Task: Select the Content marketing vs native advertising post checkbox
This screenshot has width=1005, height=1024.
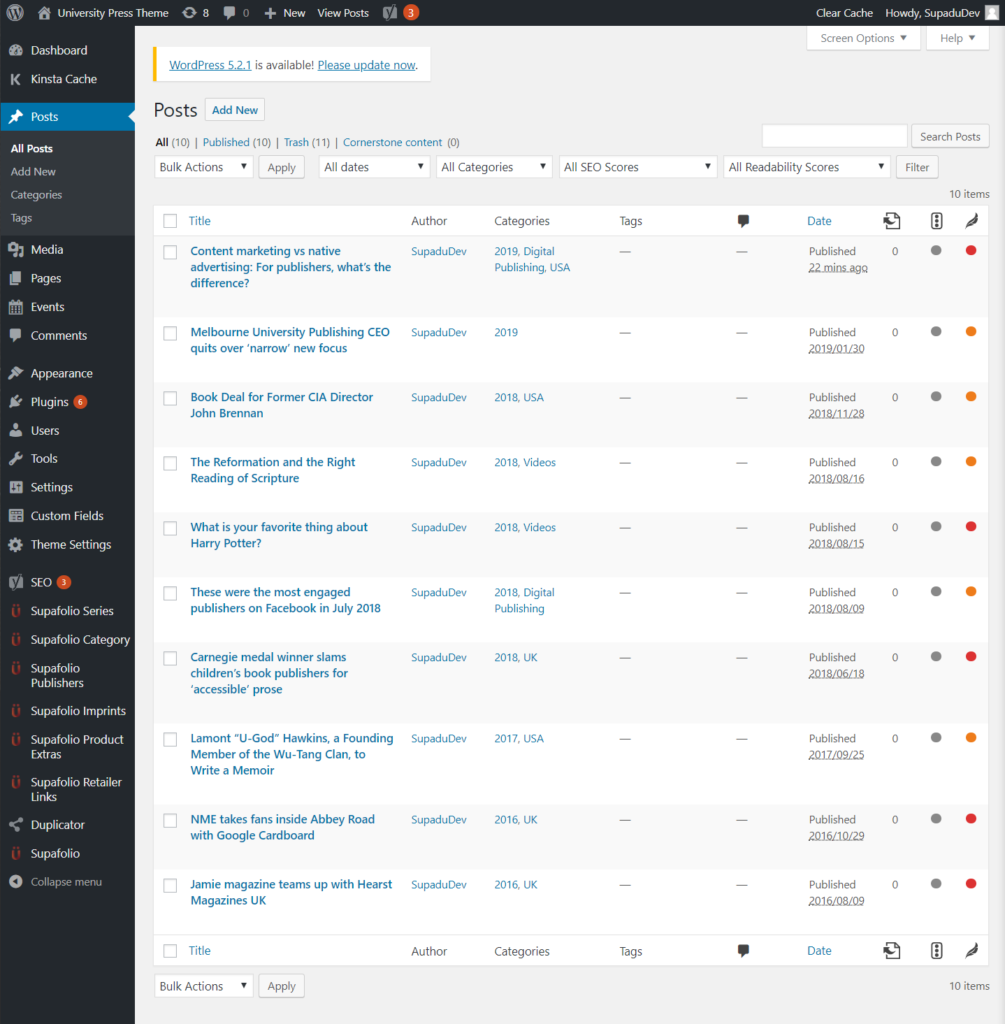Action: [x=170, y=252]
